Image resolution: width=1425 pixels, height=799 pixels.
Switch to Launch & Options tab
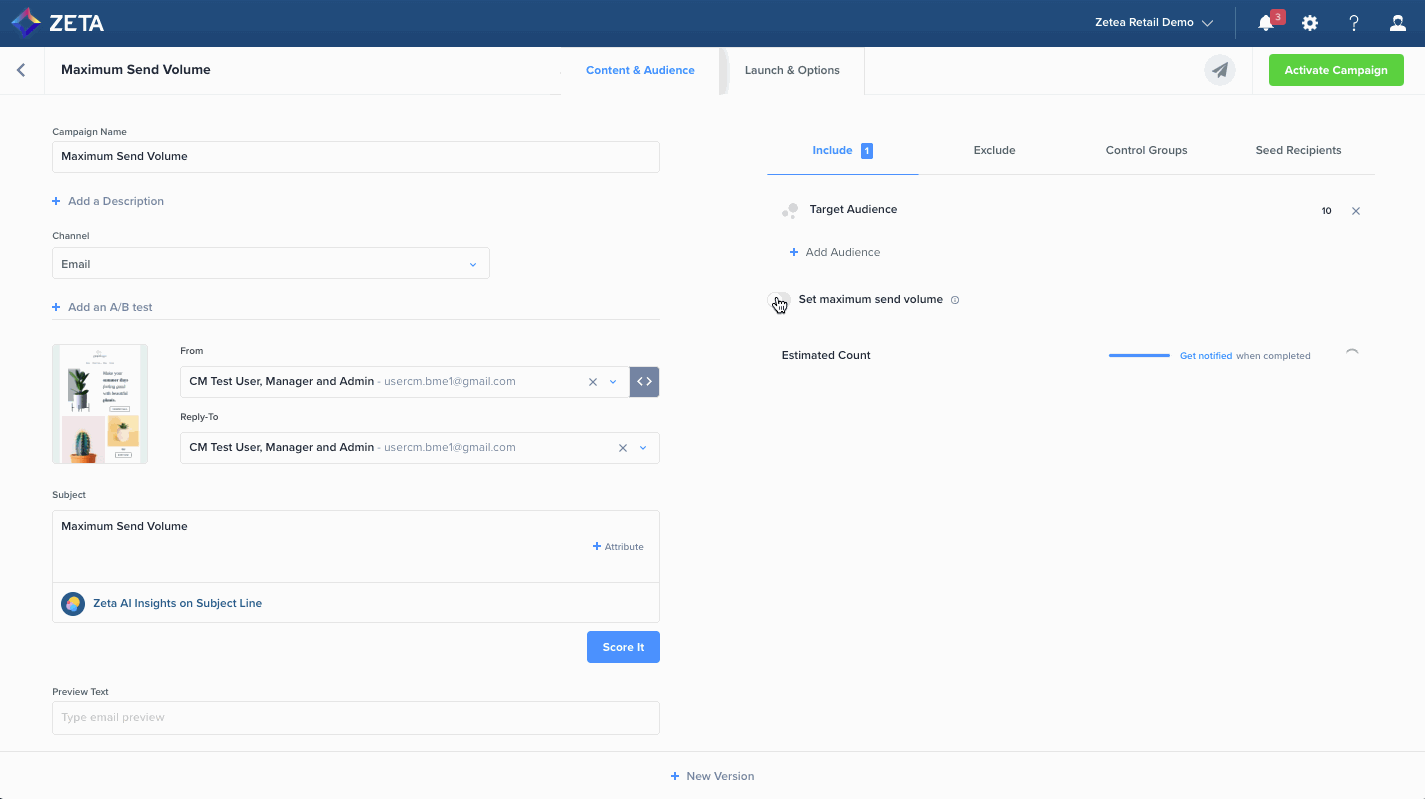pyautogui.click(x=792, y=70)
